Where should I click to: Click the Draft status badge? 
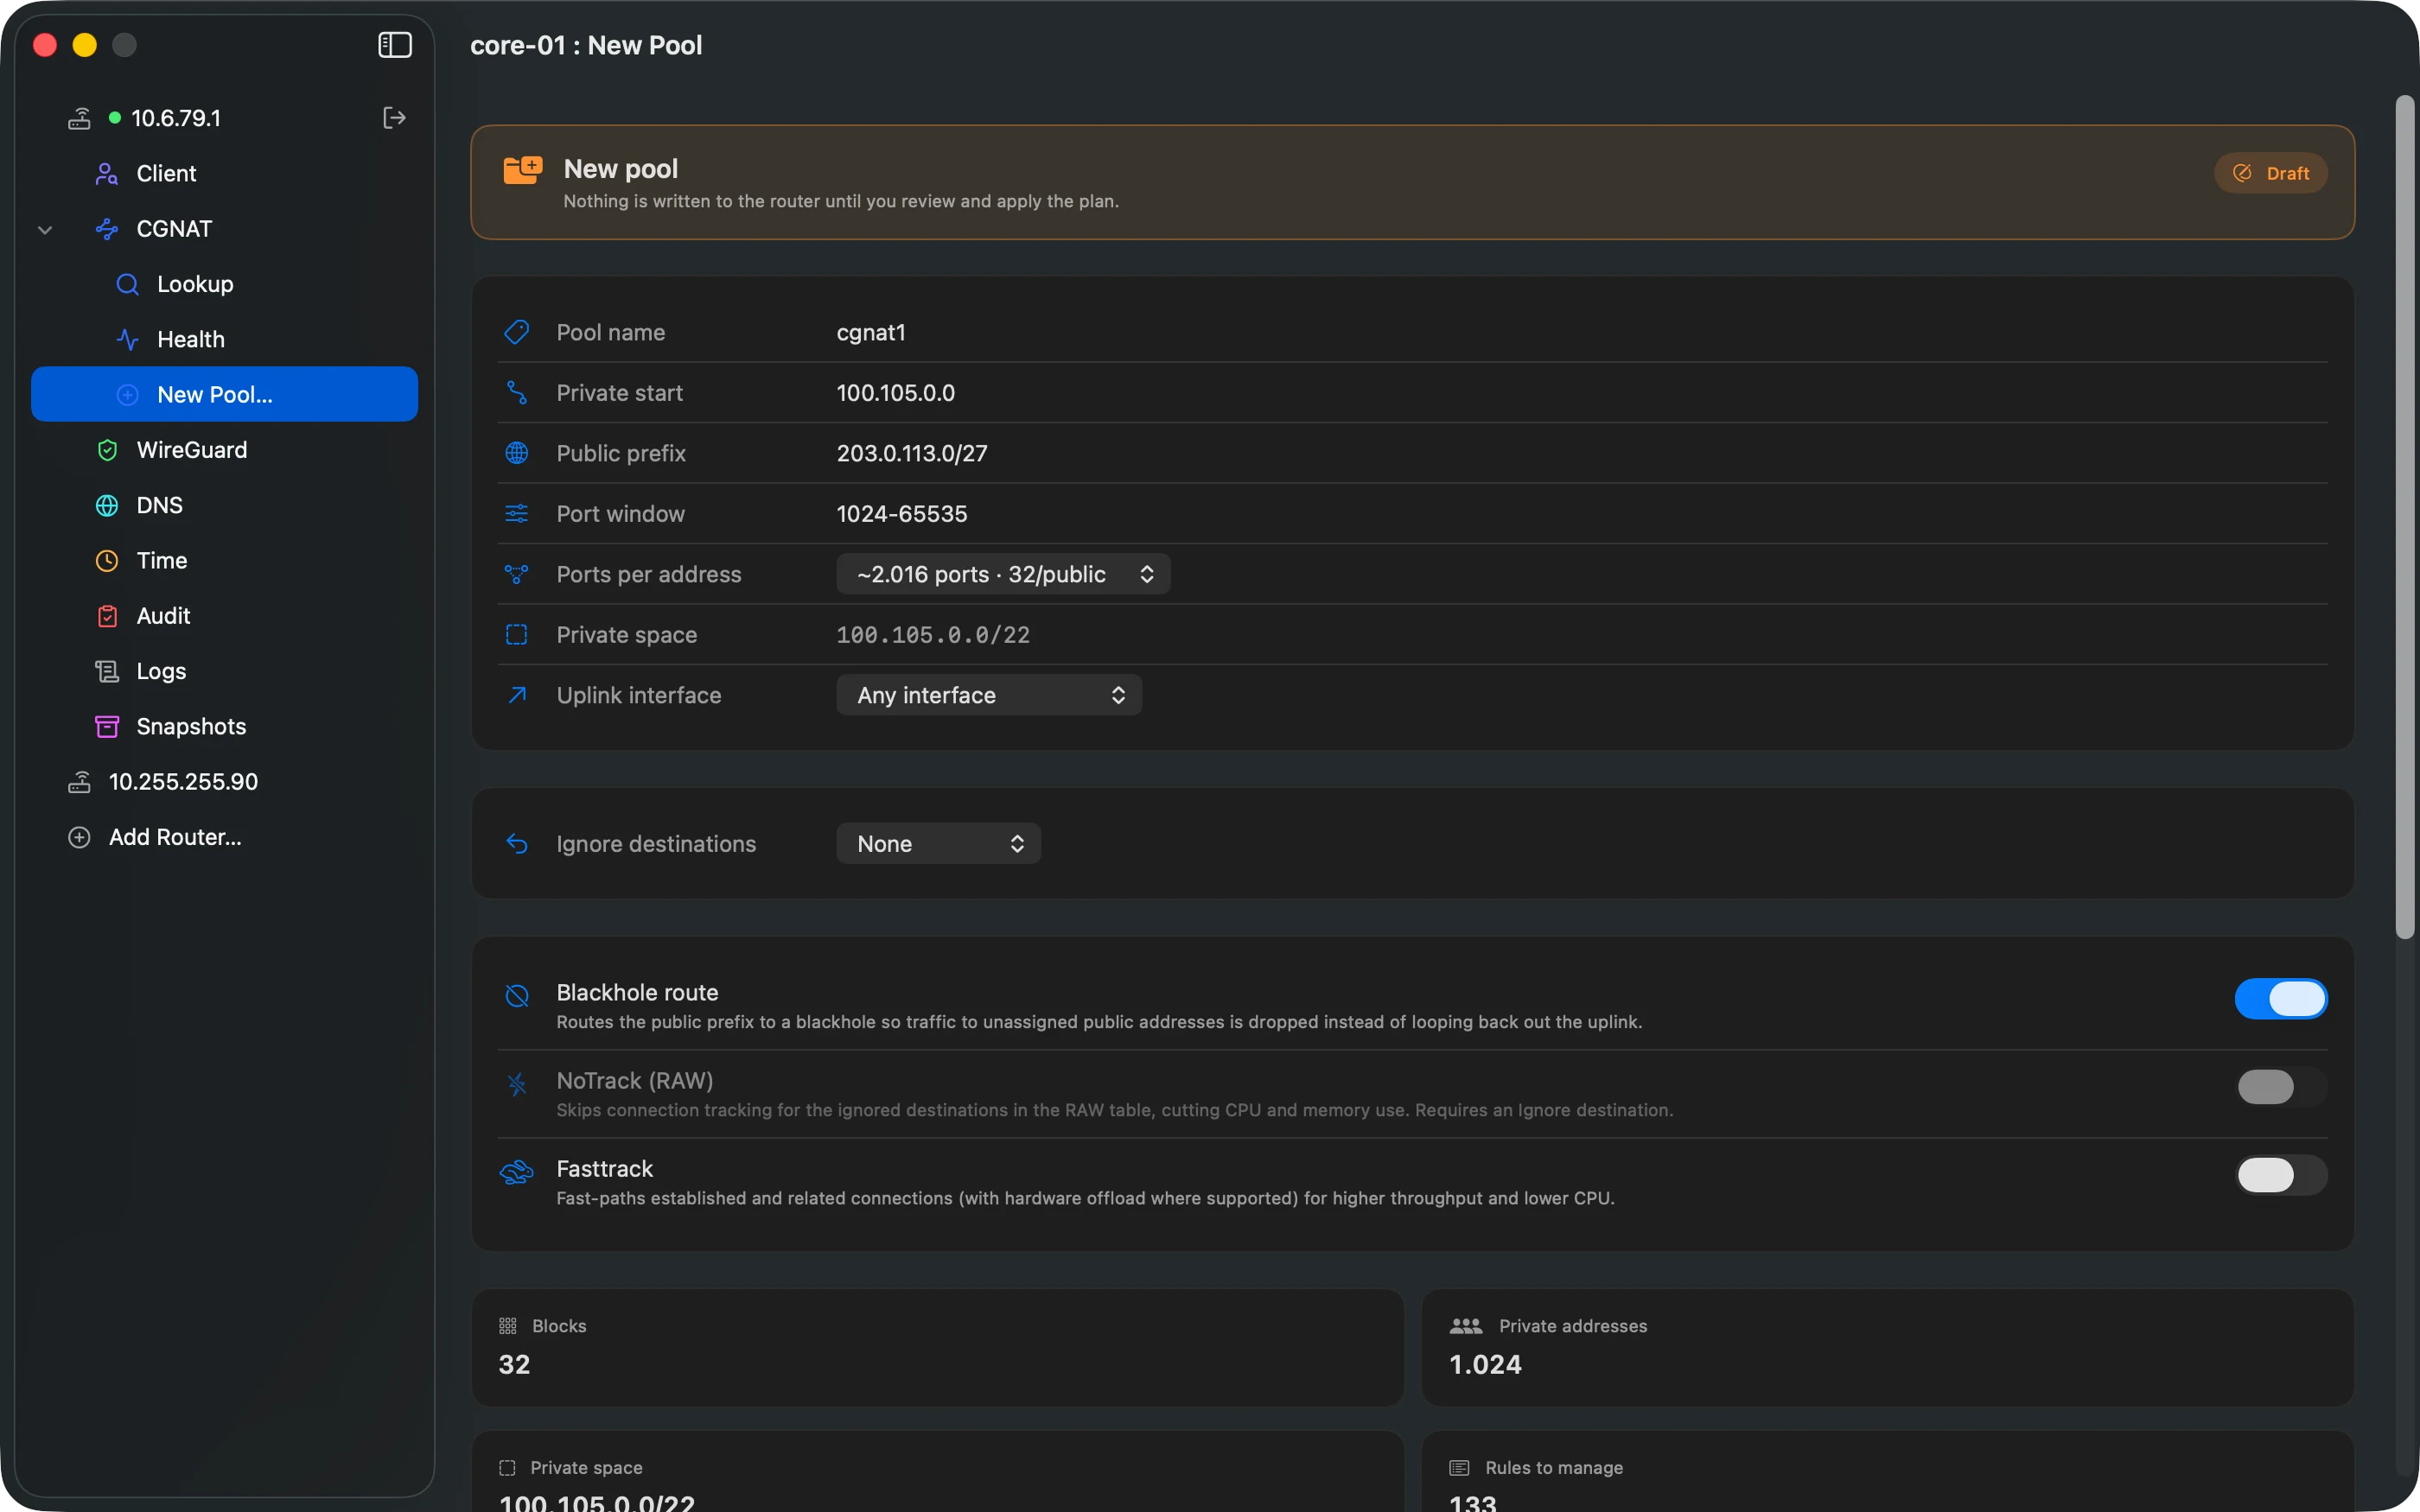(2271, 173)
